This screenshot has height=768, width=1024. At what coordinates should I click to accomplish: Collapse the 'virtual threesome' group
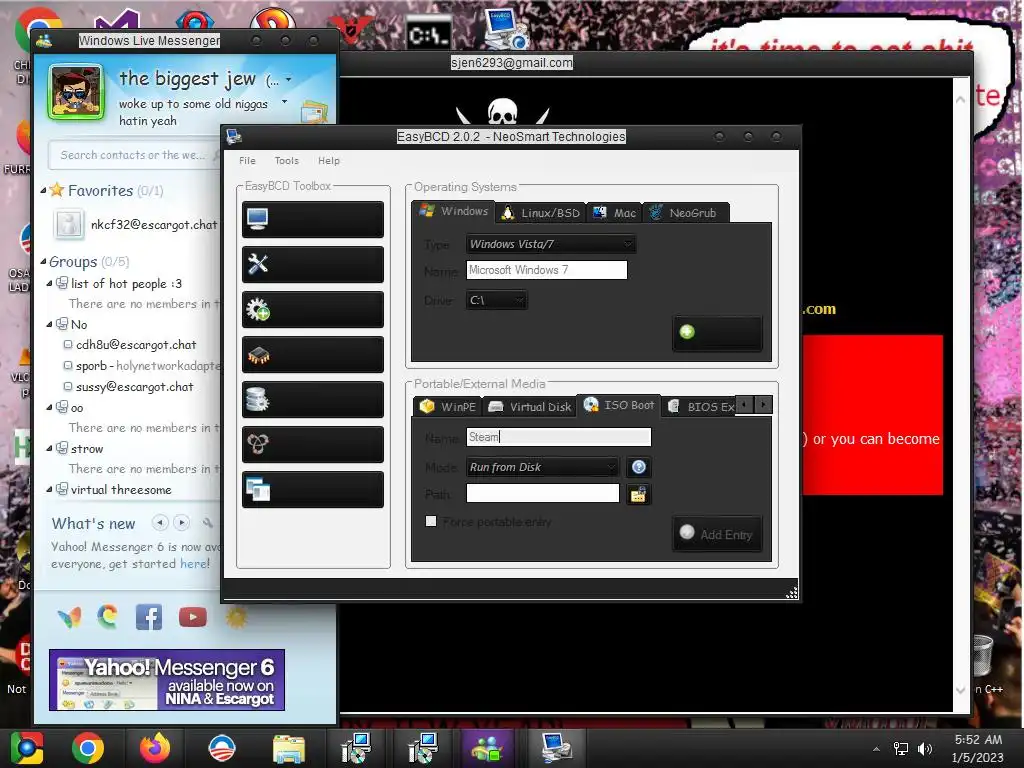(x=50, y=489)
